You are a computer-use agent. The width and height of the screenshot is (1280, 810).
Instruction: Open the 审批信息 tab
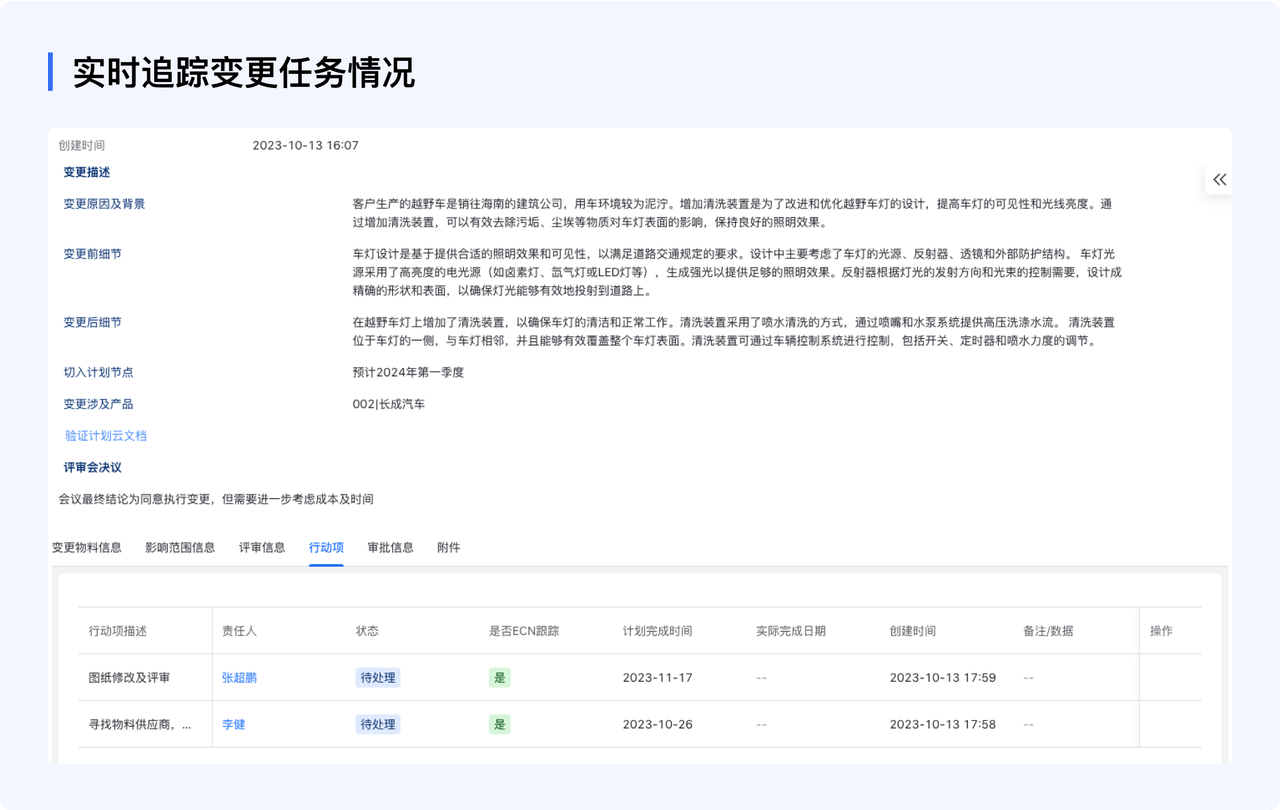pyautogui.click(x=390, y=547)
